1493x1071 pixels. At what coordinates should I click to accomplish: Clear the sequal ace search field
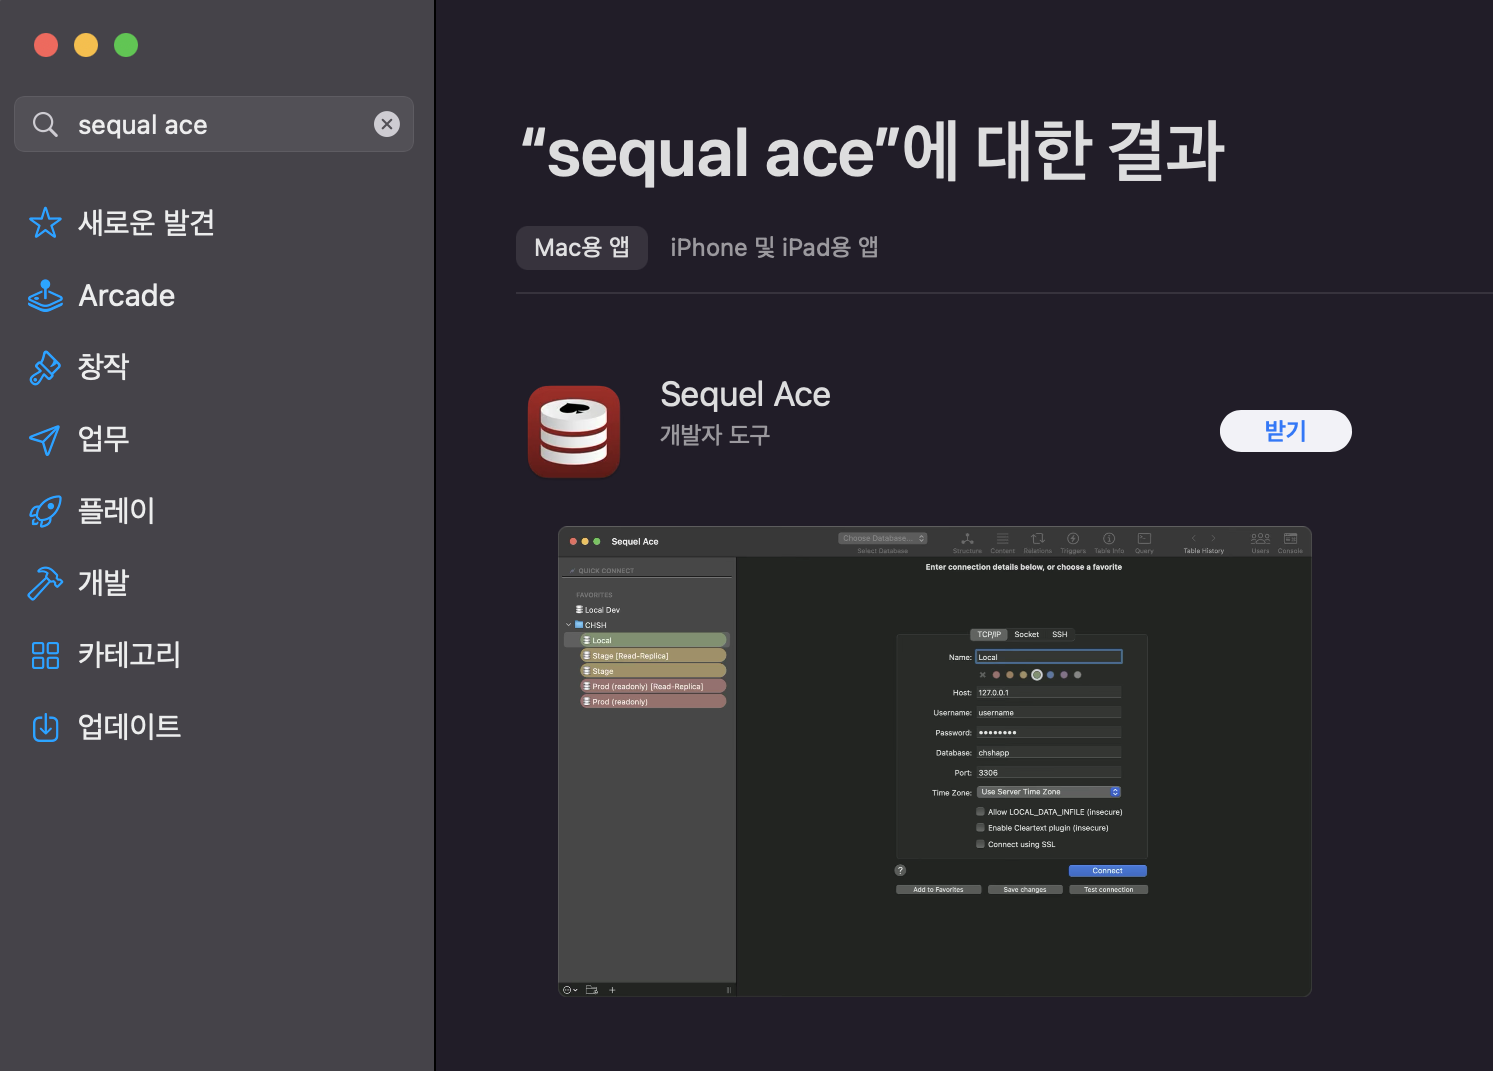point(387,124)
